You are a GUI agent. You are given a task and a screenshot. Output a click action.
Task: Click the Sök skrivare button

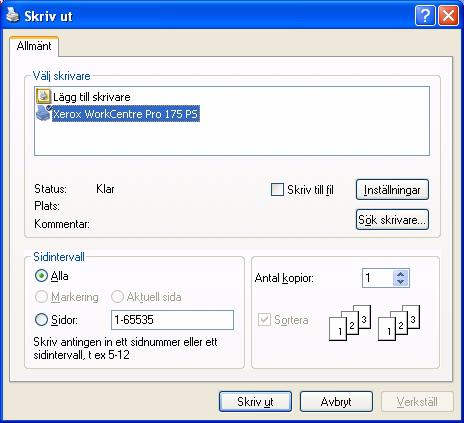pos(392,220)
